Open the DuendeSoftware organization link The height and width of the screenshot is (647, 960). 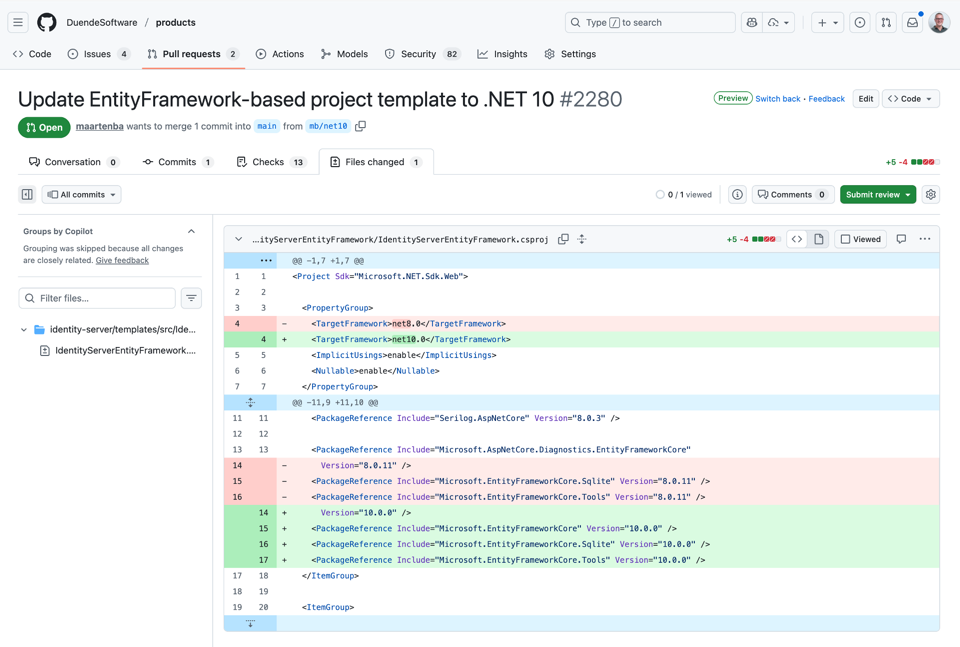pos(102,23)
